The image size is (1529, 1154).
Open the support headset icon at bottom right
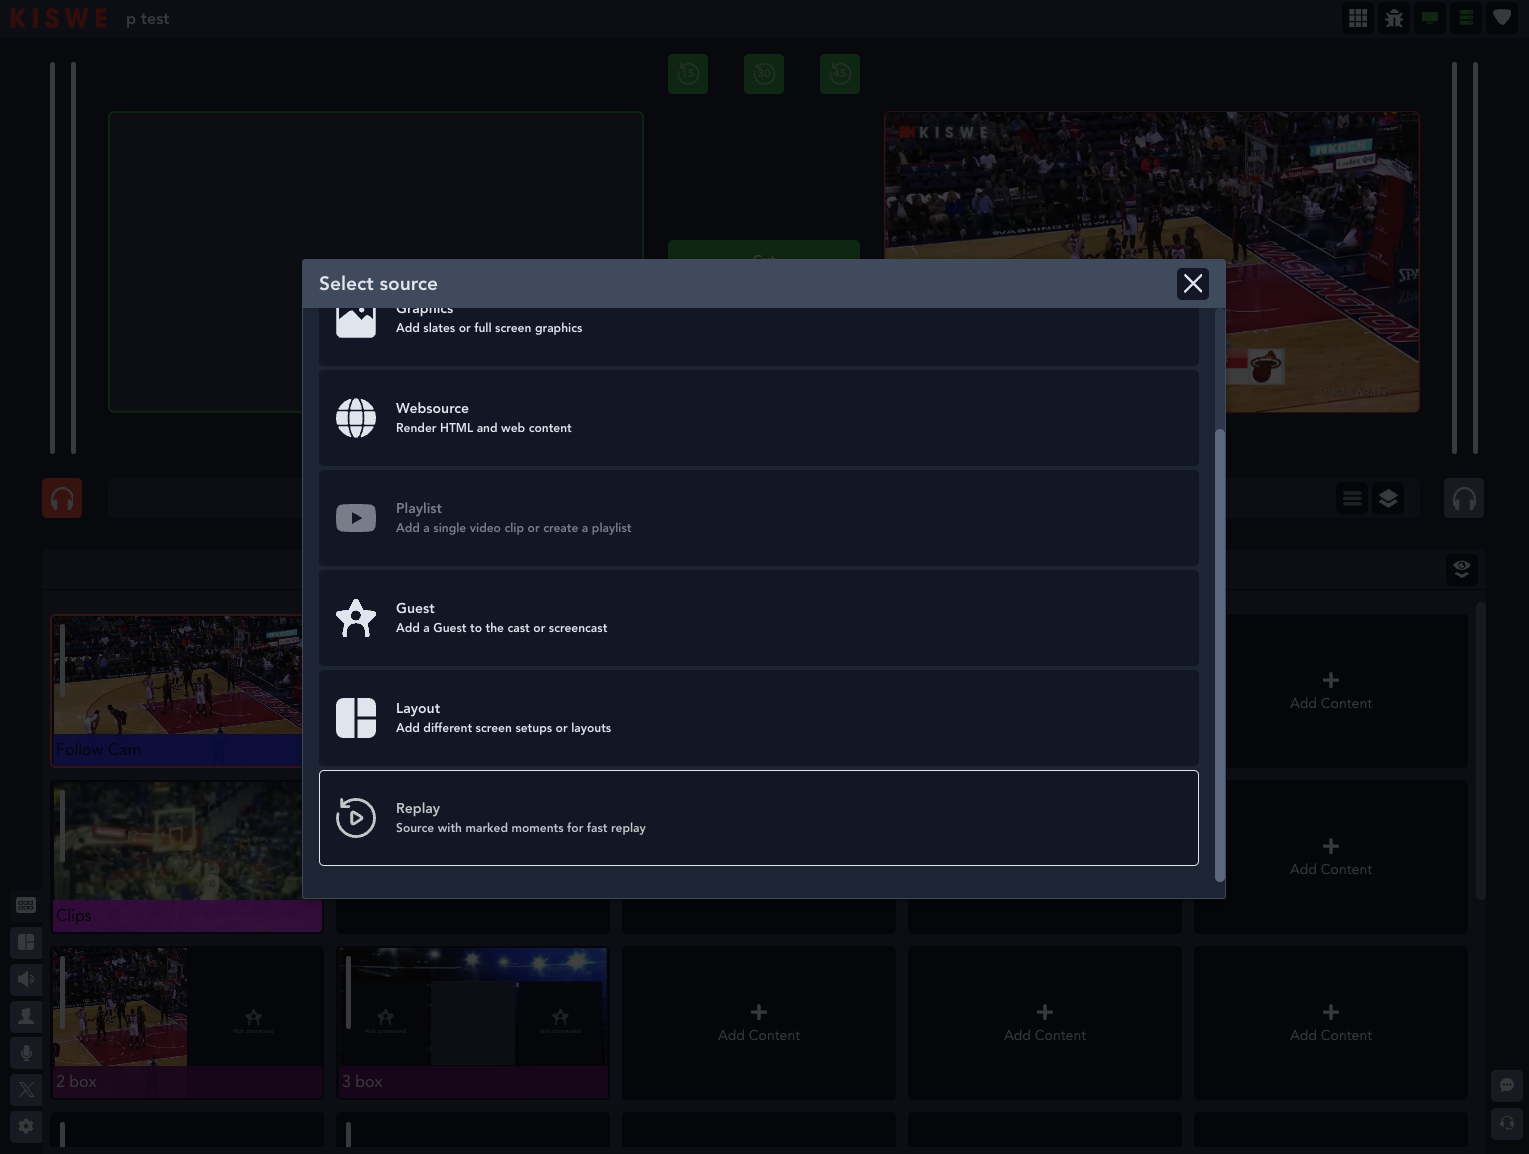(1507, 1123)
